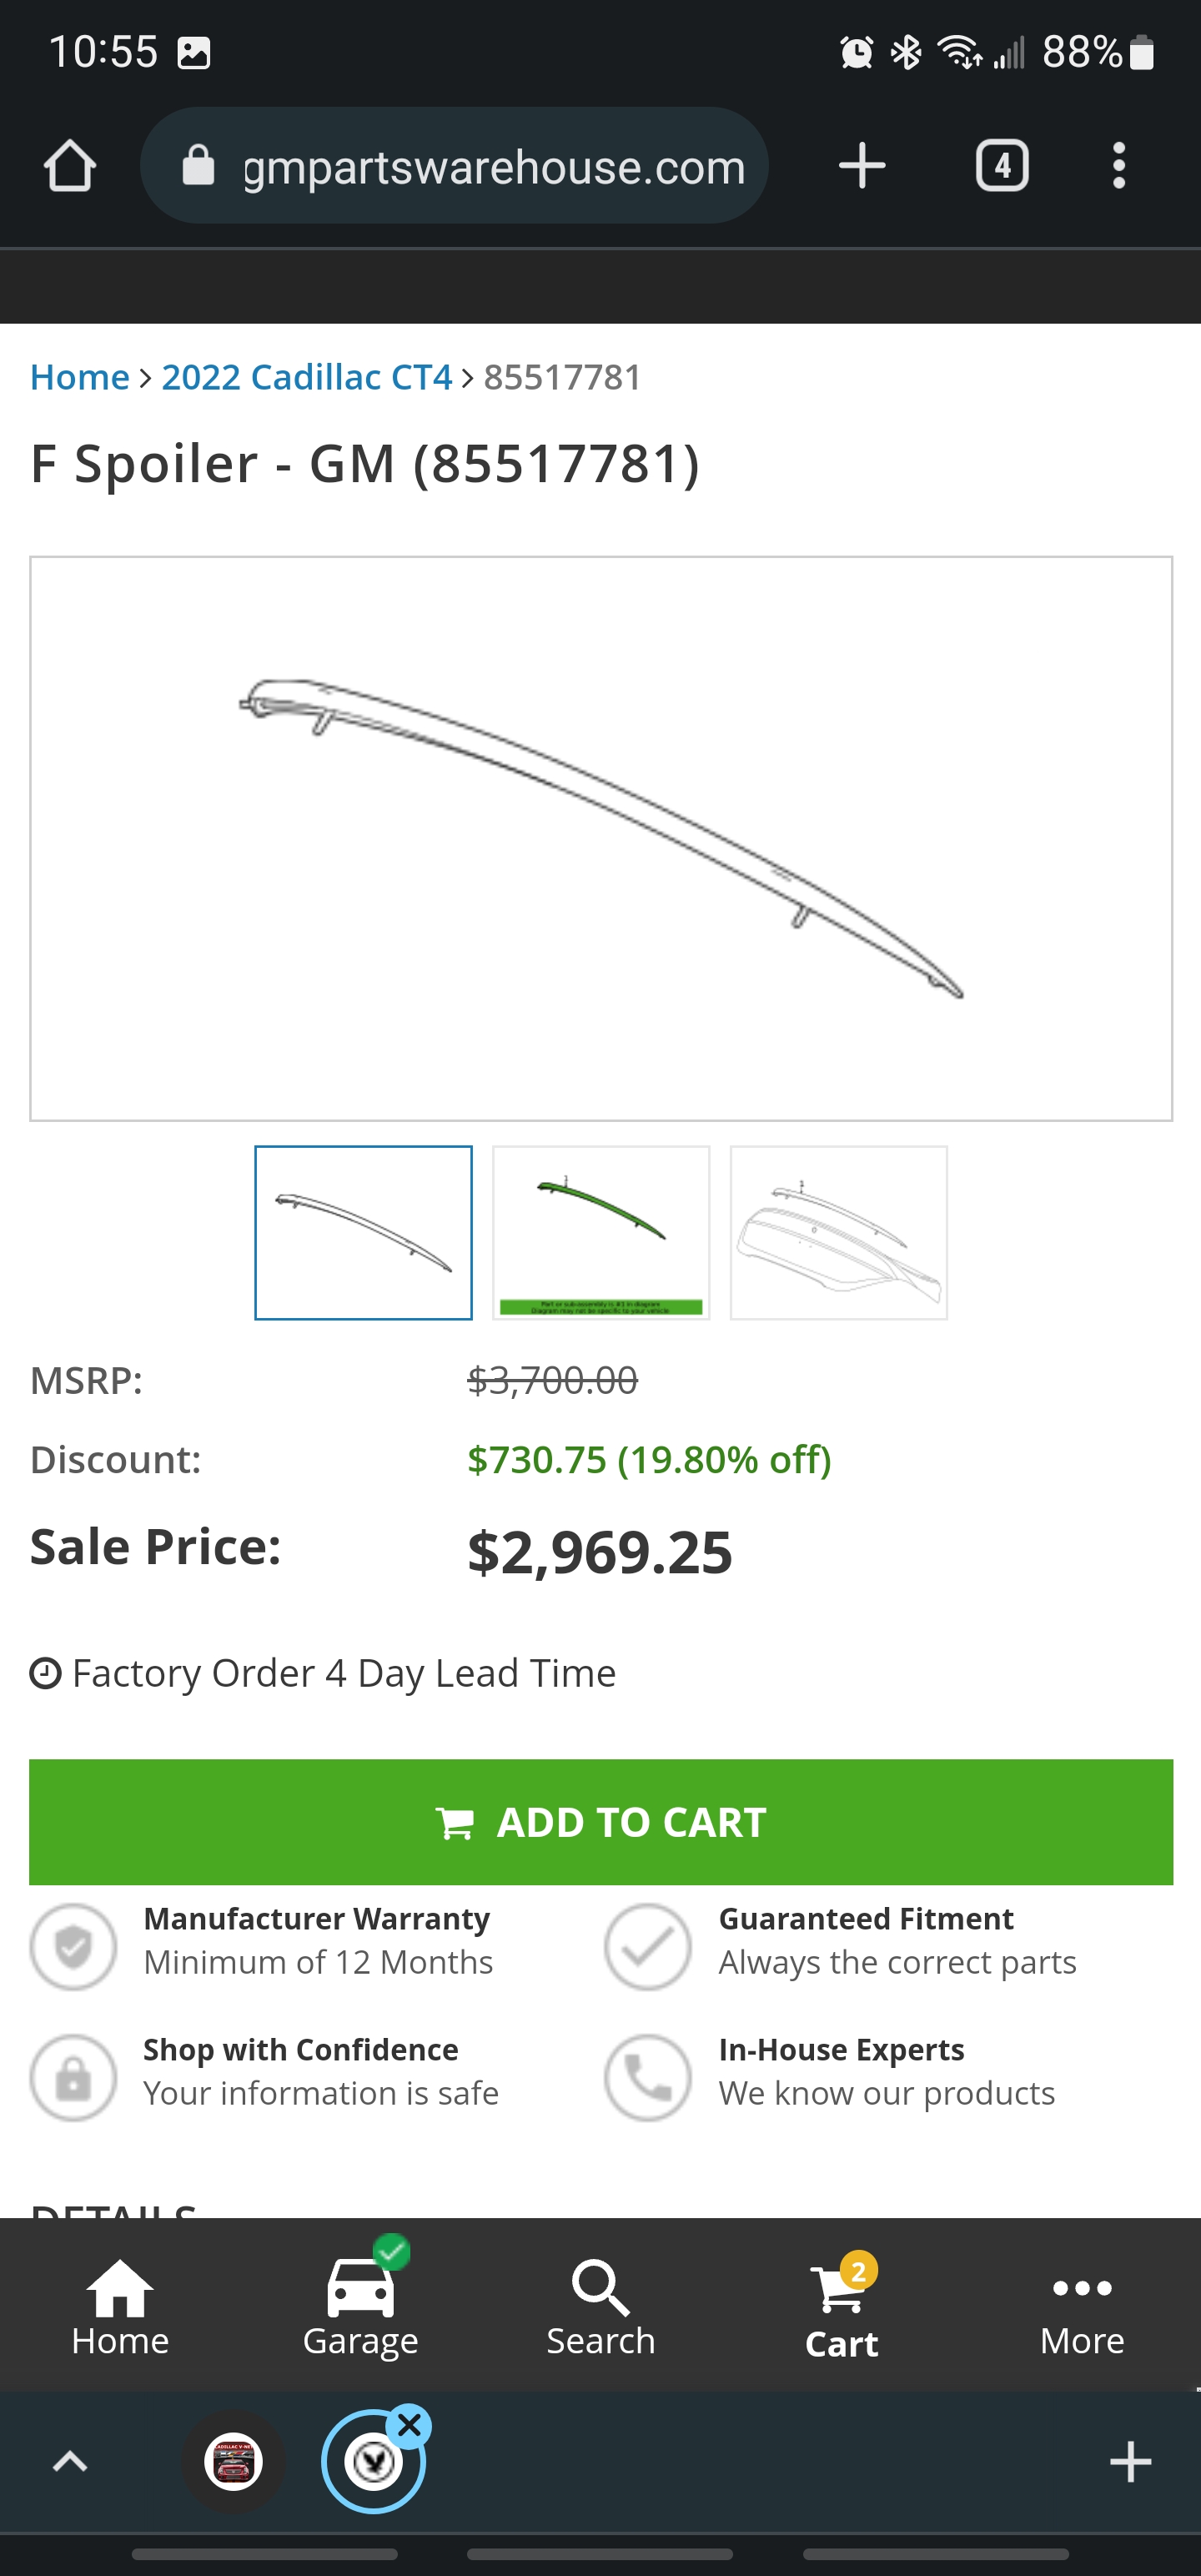Open the 2022 Cadillac CT4 breadcrumb
The width and height of the screenshot is (1201, 2576).
(x=307, y=378)
